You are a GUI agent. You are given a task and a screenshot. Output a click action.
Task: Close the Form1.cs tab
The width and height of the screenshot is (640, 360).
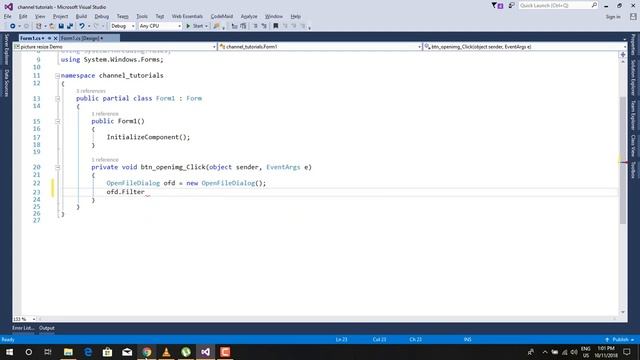56,38
